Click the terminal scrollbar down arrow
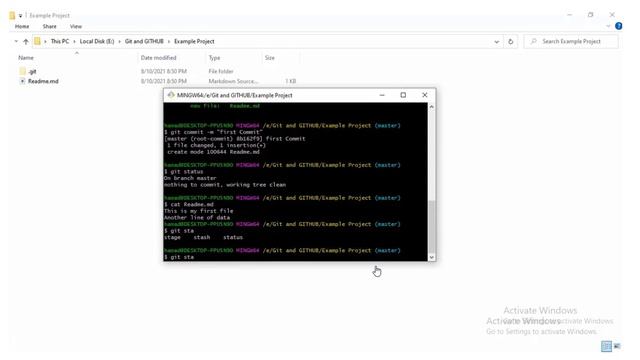Image resolution: width=640 pixels, height=360 pixels. click(431, 258)
